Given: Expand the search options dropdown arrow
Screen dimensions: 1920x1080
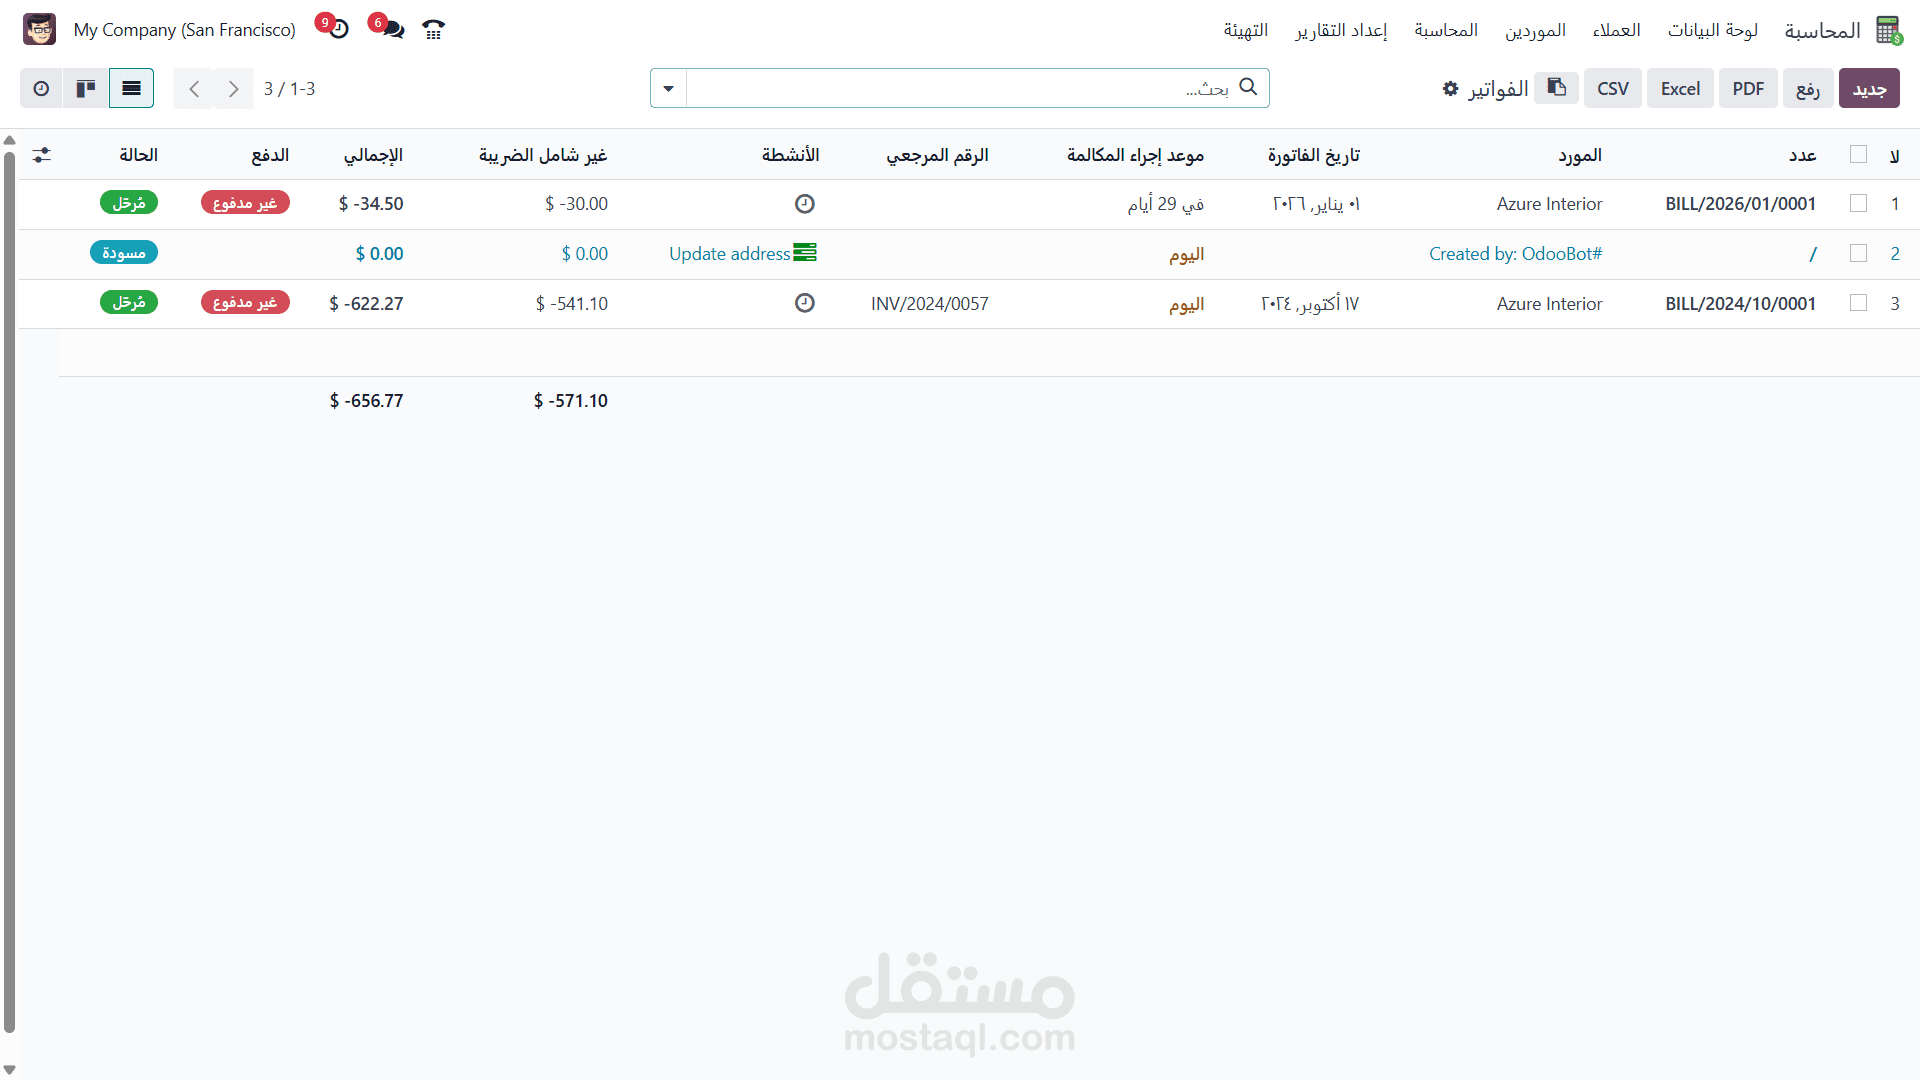Looking at the screenshot, I should pyautogui.click(x=668, y=88).
